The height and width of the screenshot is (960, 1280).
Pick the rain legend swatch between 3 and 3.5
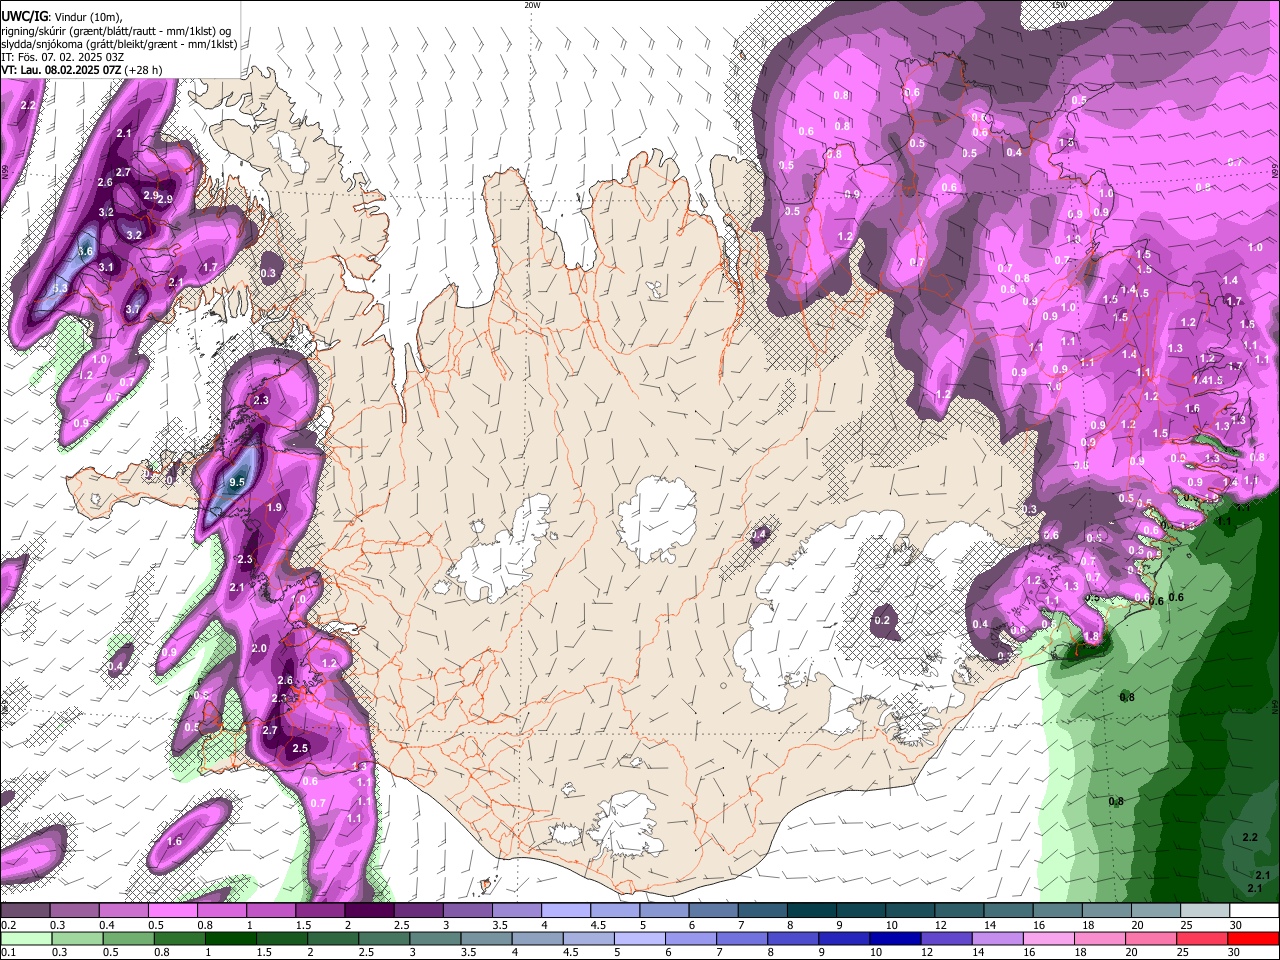pos(436,939)
